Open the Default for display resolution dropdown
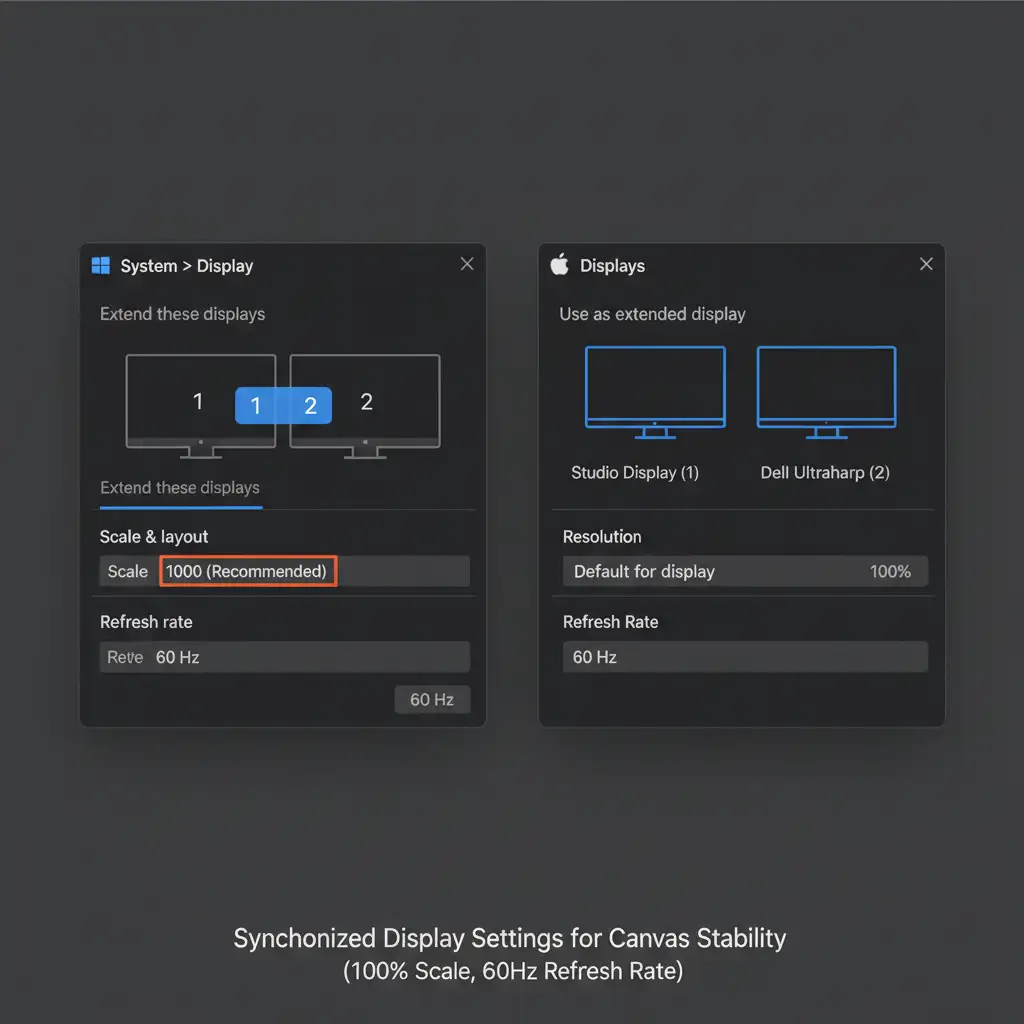This screenshot has width=1024, height=1024. (745, 572)
